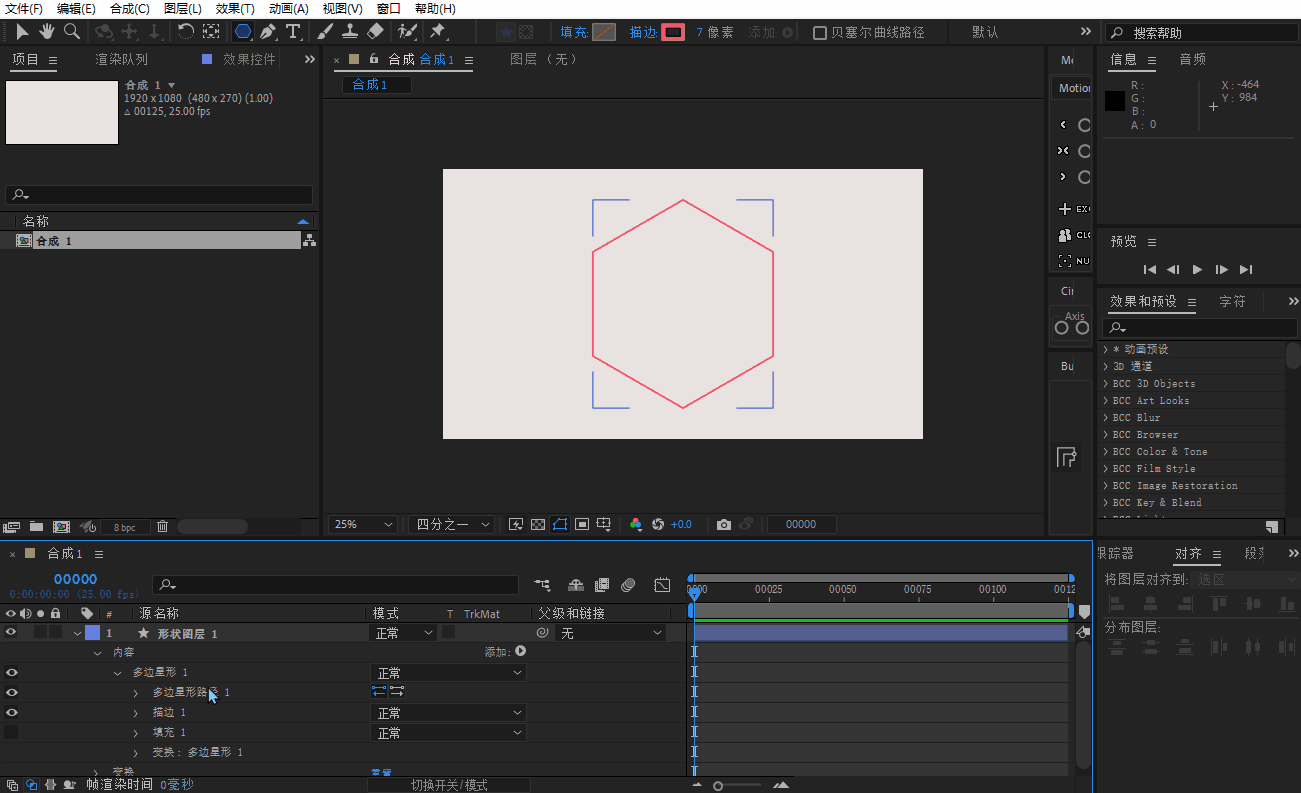Open the parent link 无 dropdown

(x=610, y=633)
